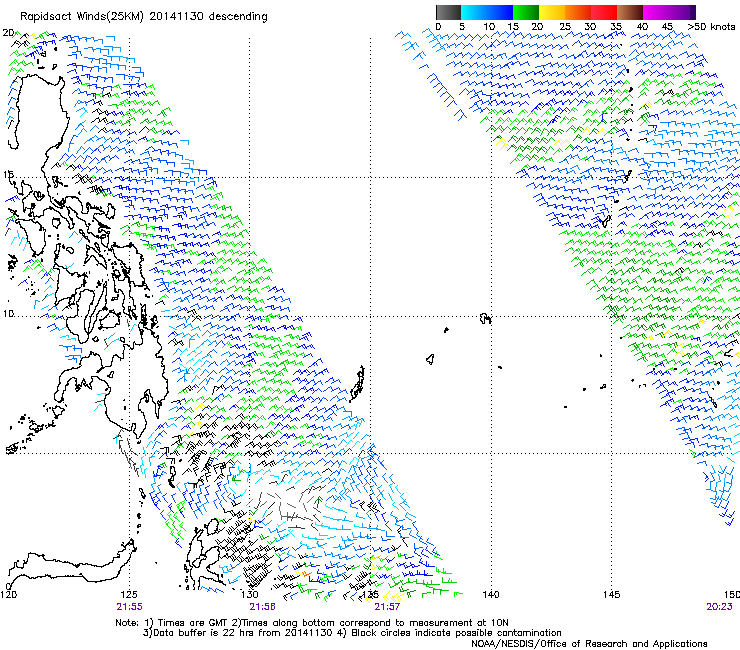Click the cyan 5-10 knots legend segment
Image resolution: width=740 pixels, height=650 pixels.
coord(474,12)
